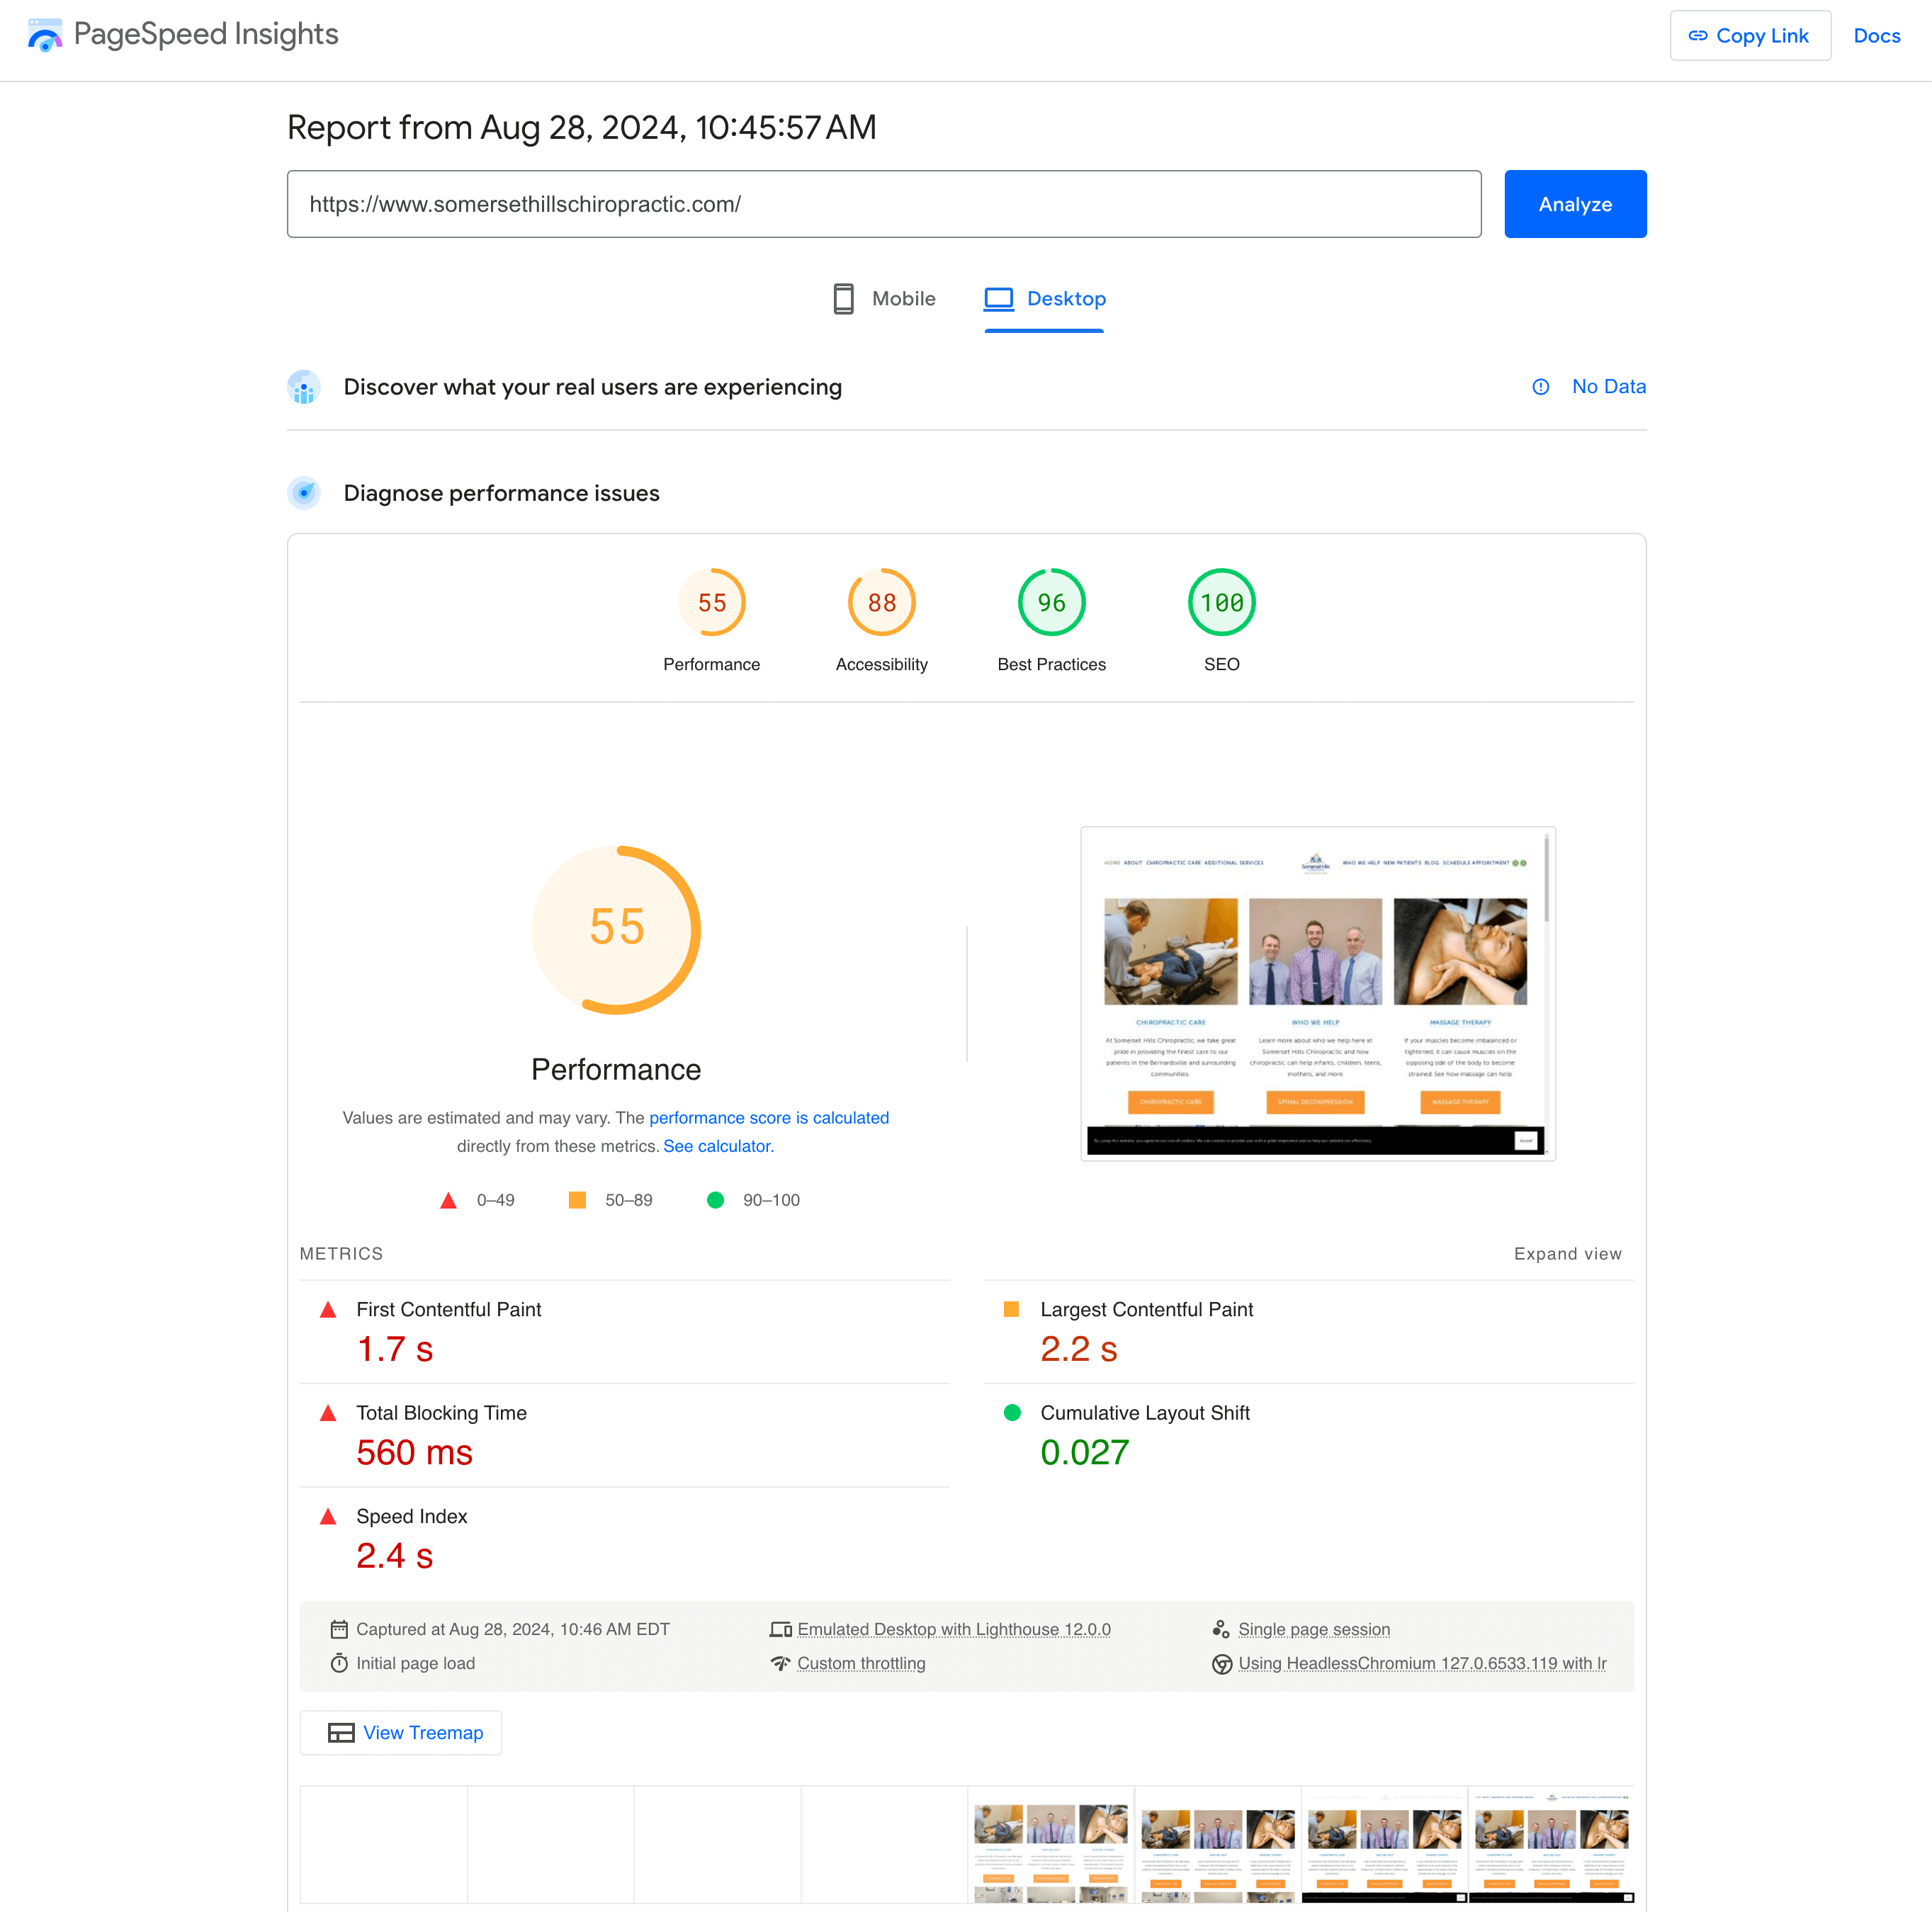
Task: Click the Diagnose performance issues gauge icon
Action: [x=304, y=493]
